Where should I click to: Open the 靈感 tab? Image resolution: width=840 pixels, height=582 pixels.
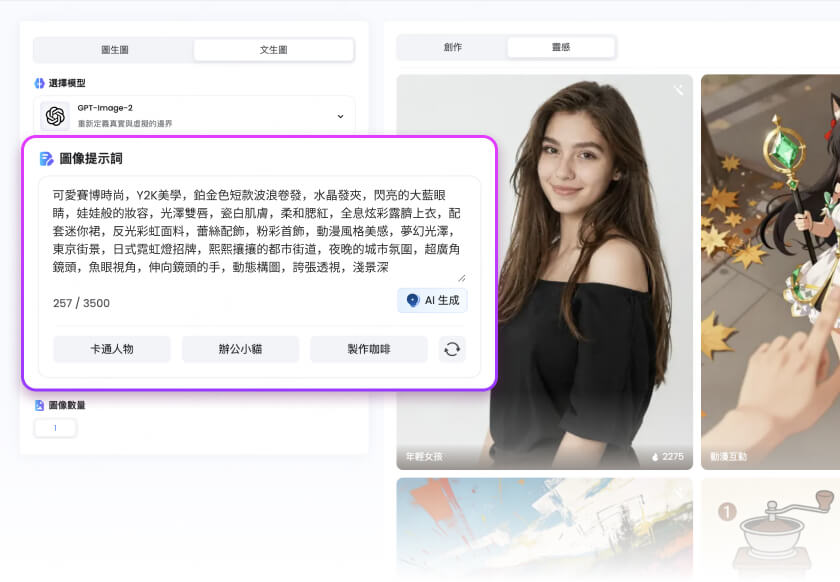tap(561, 47)
